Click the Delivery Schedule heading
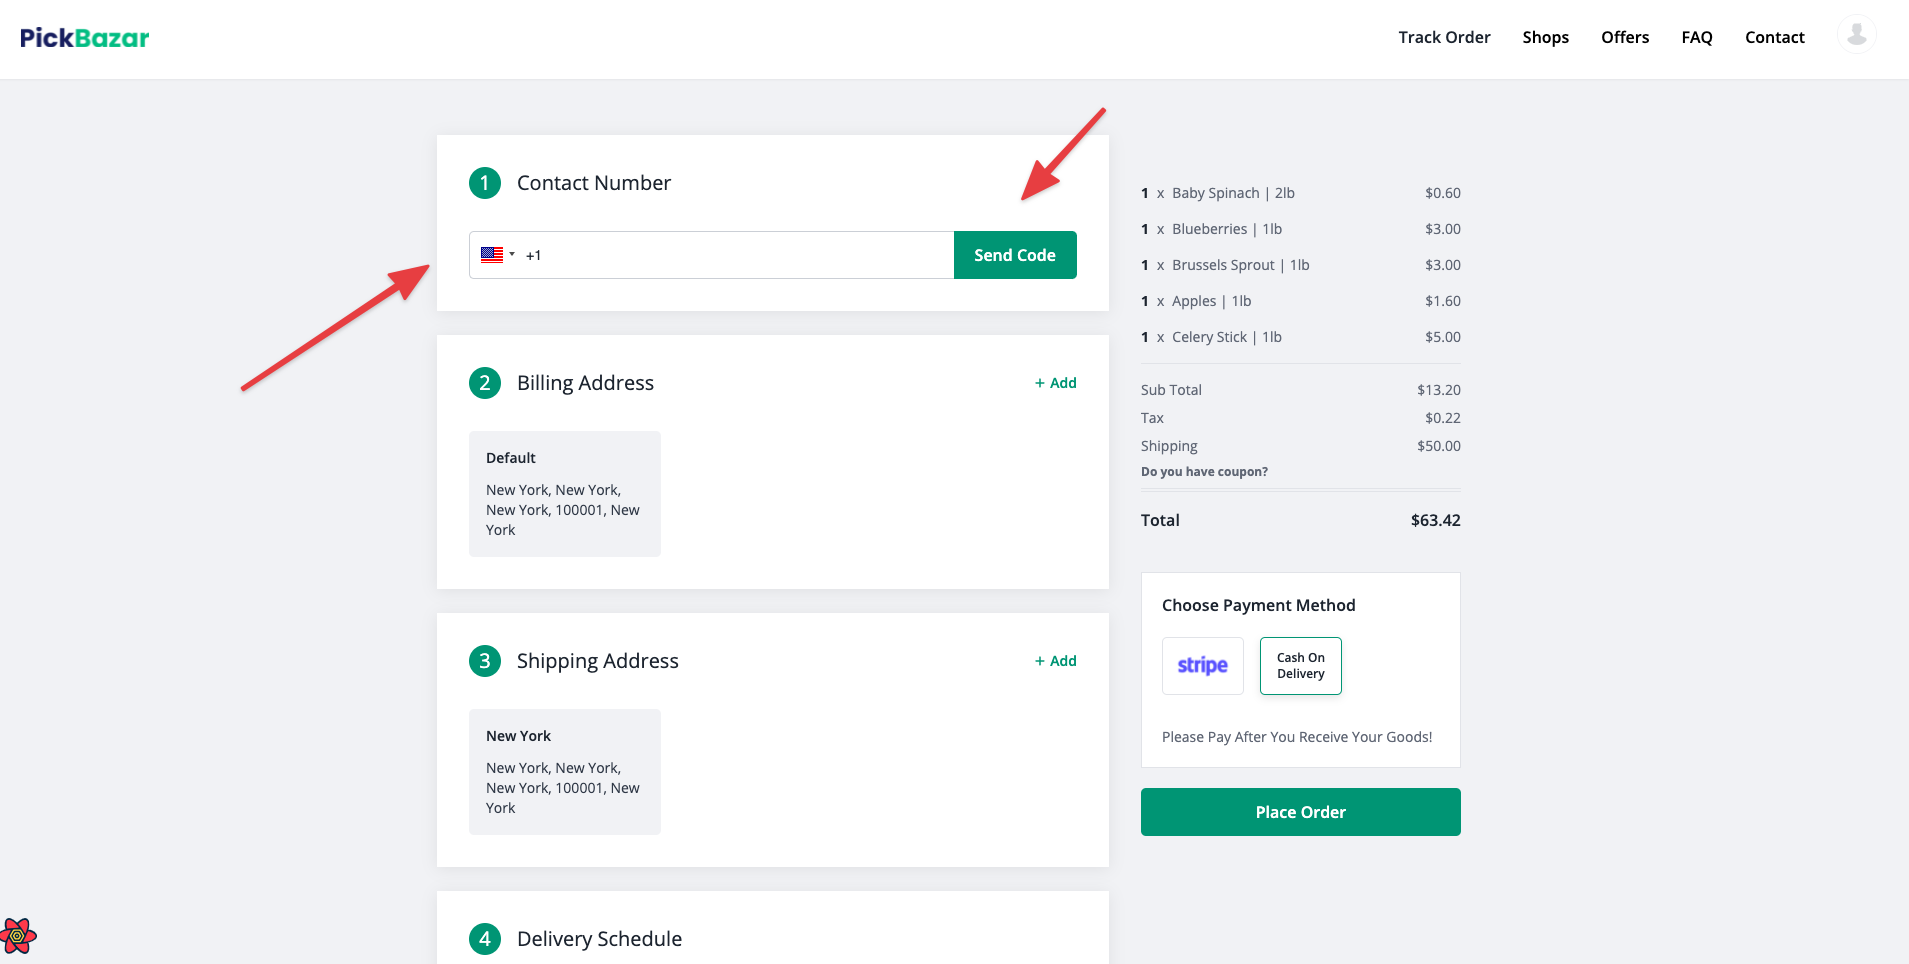 point(599,939)
